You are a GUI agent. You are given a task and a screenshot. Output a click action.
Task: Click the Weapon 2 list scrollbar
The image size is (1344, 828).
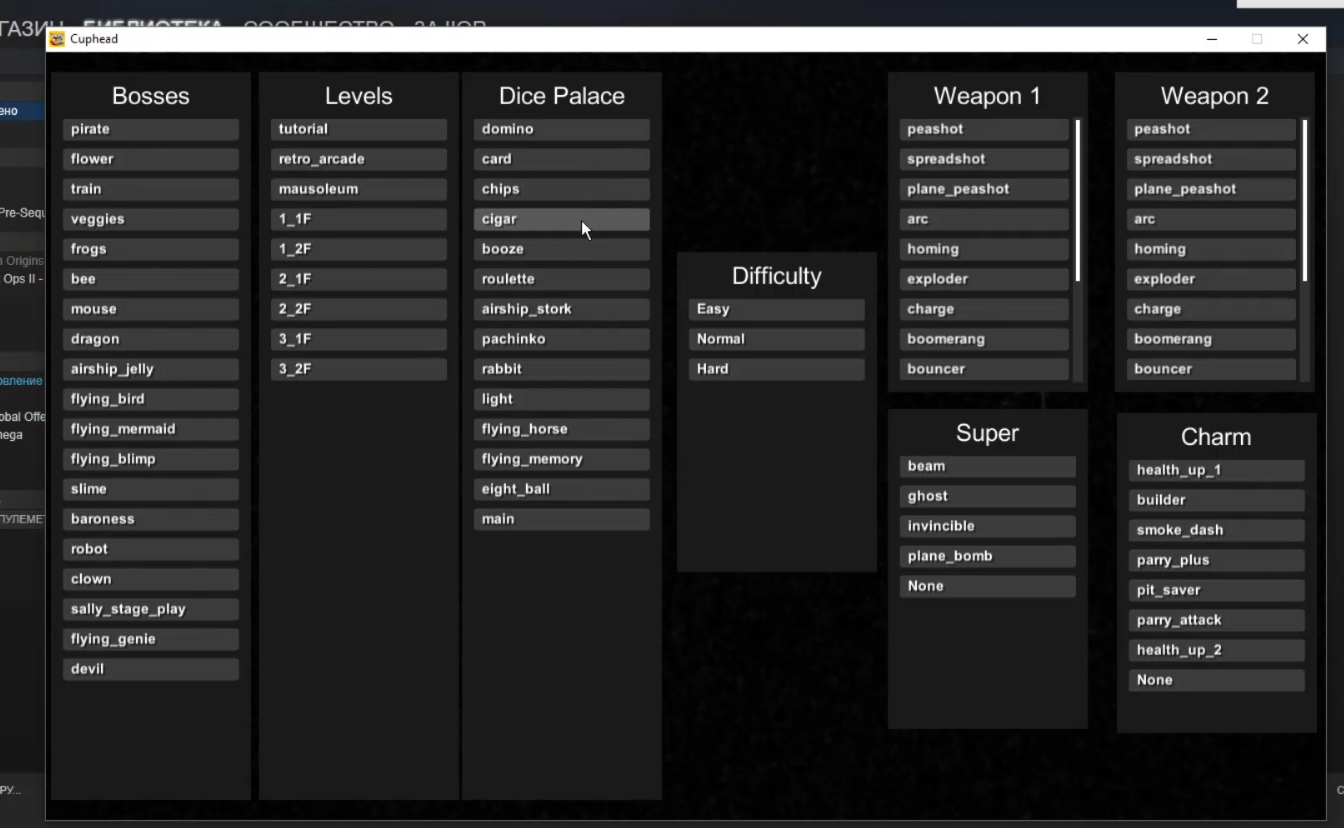1305,201
